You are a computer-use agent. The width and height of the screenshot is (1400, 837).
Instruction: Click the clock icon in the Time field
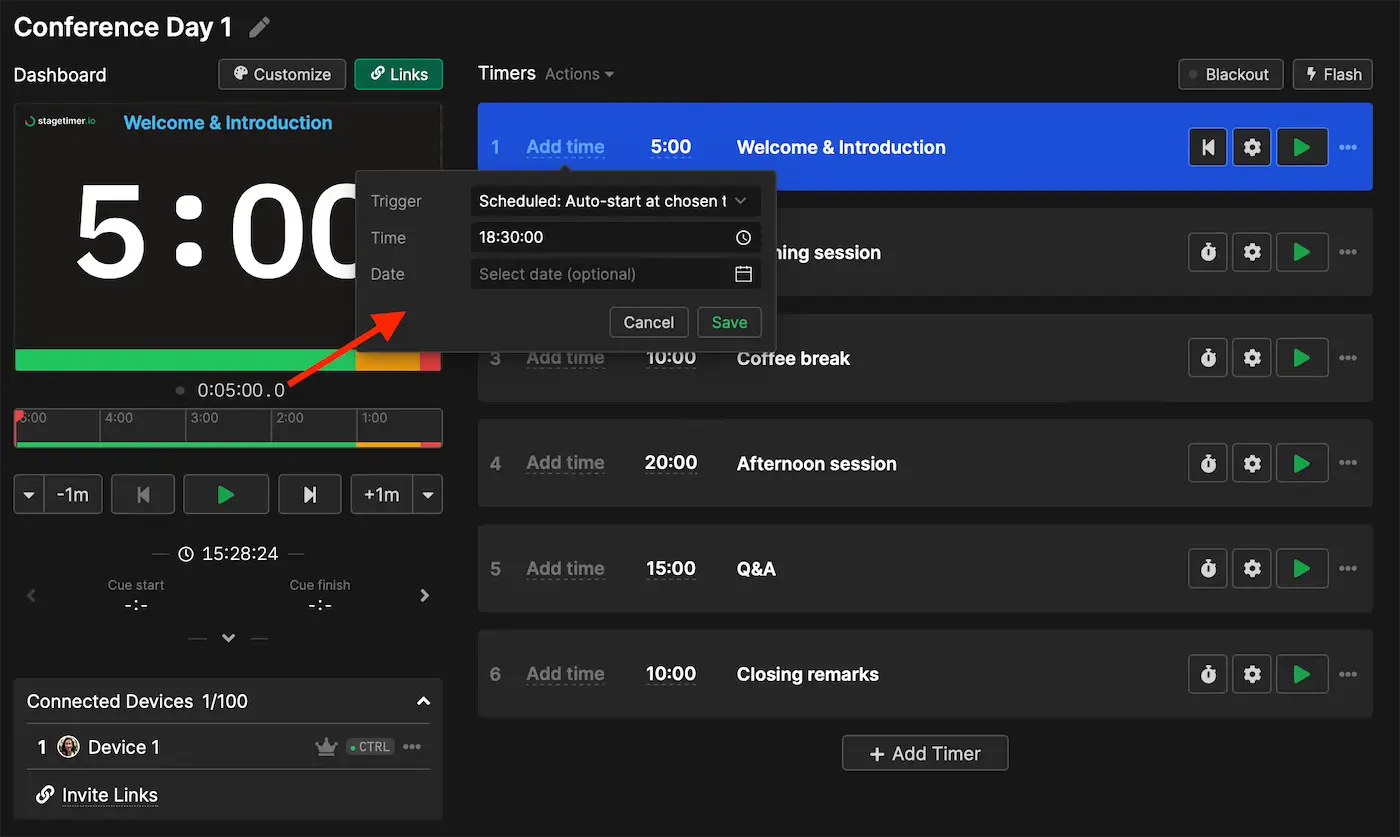(x=742, y=237)
